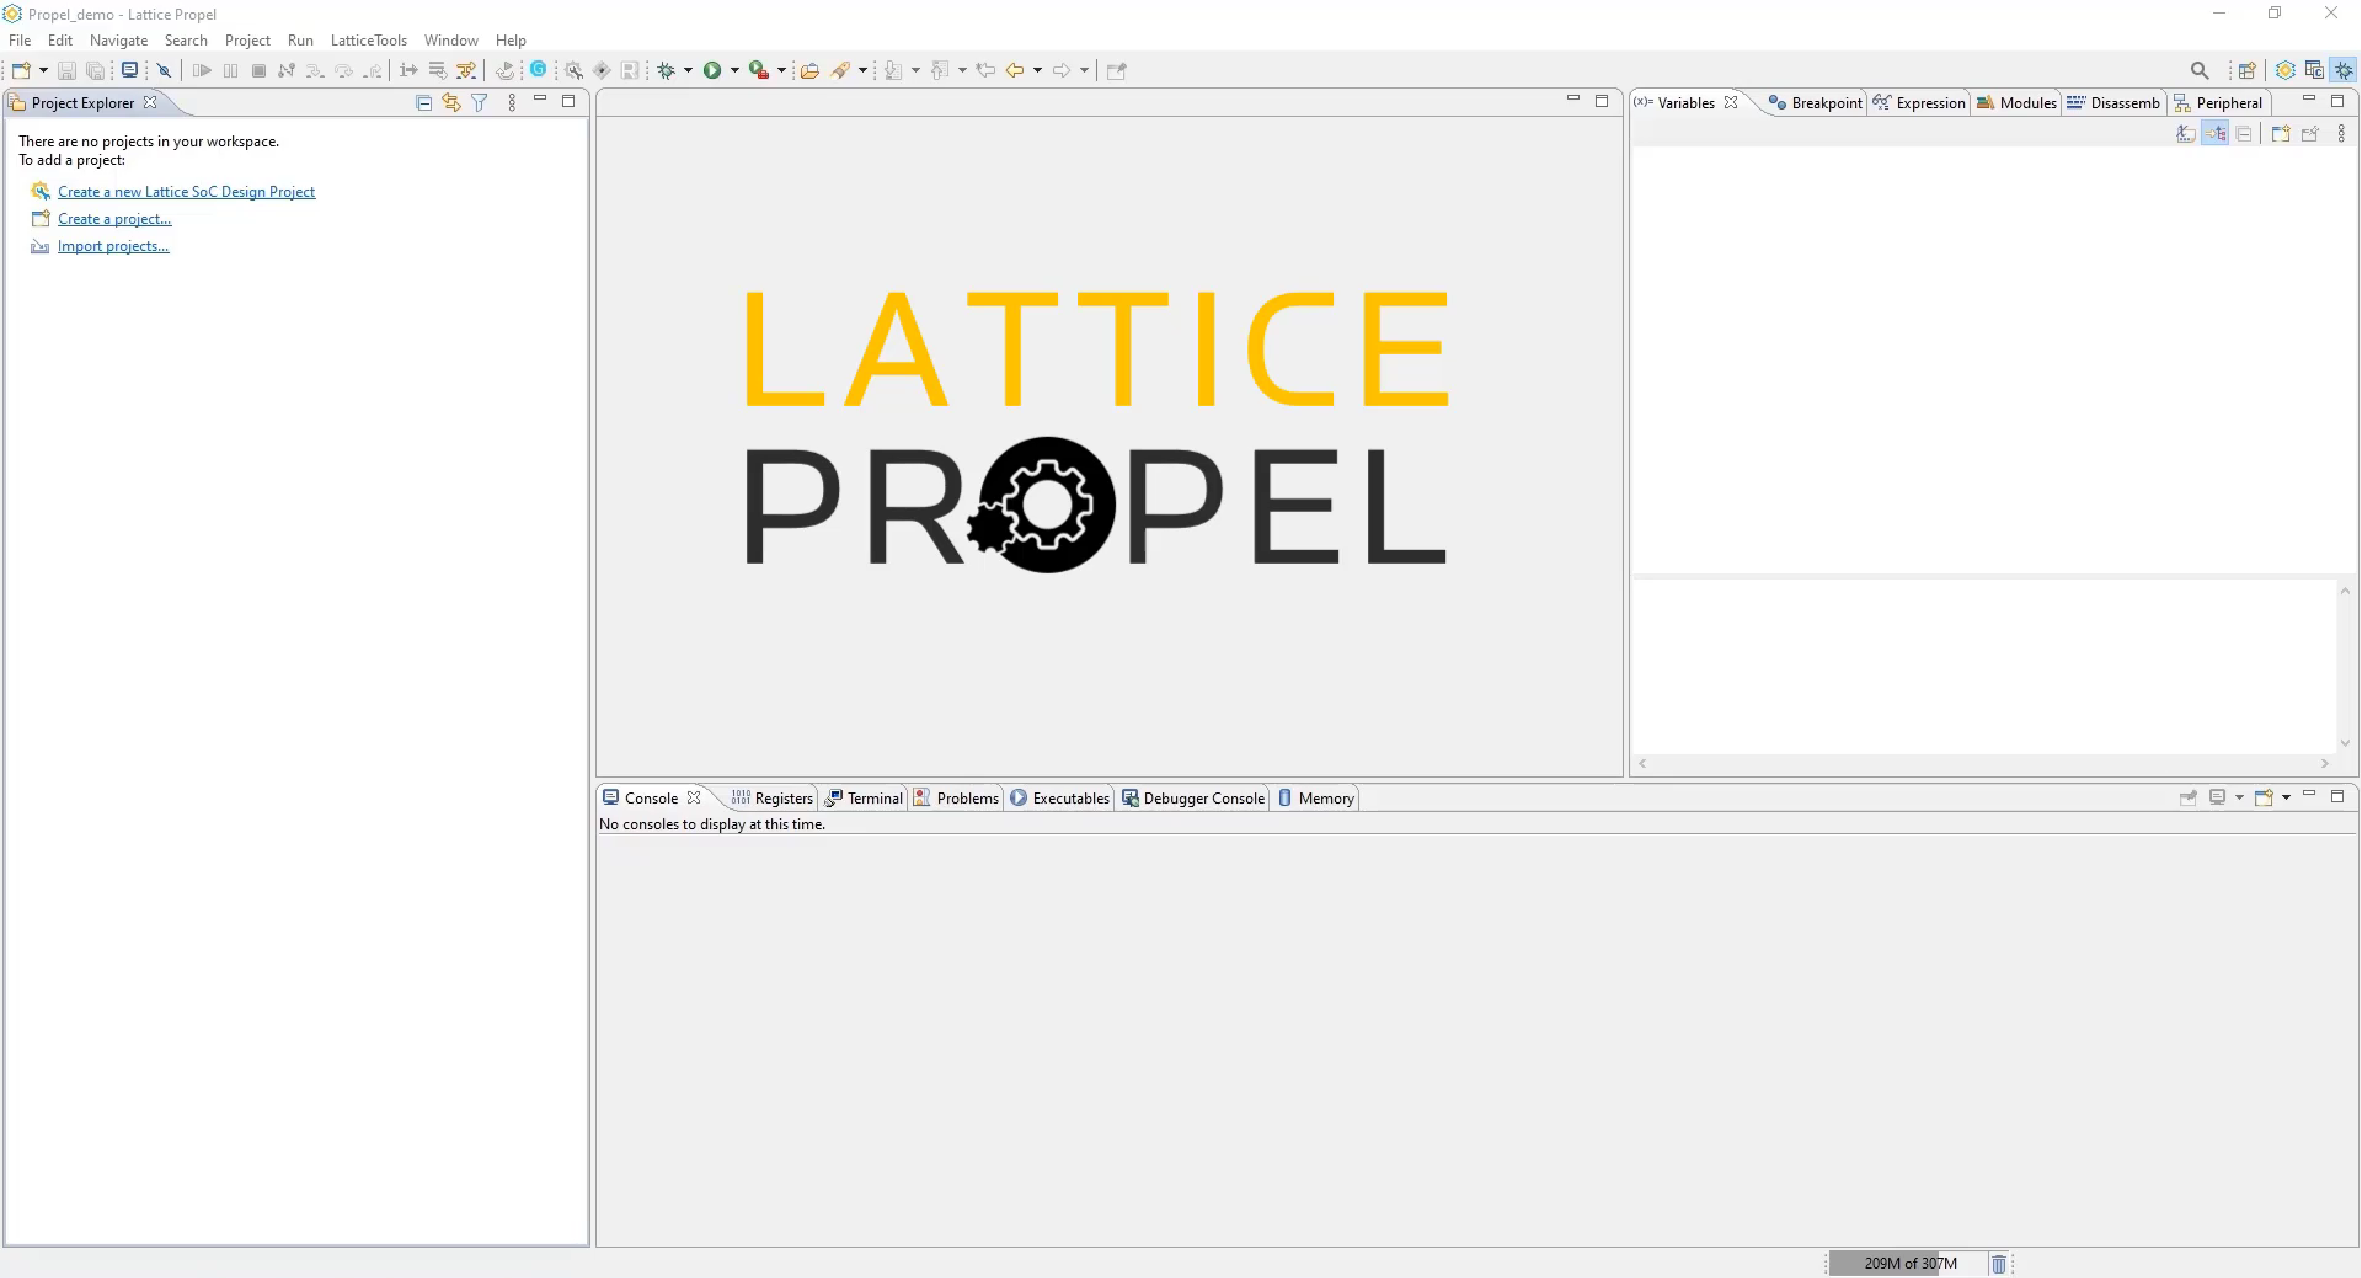Toggle Link with Editor in Project Explorer
This screenshot has height=1278, width=2361.
click(450, 102)
